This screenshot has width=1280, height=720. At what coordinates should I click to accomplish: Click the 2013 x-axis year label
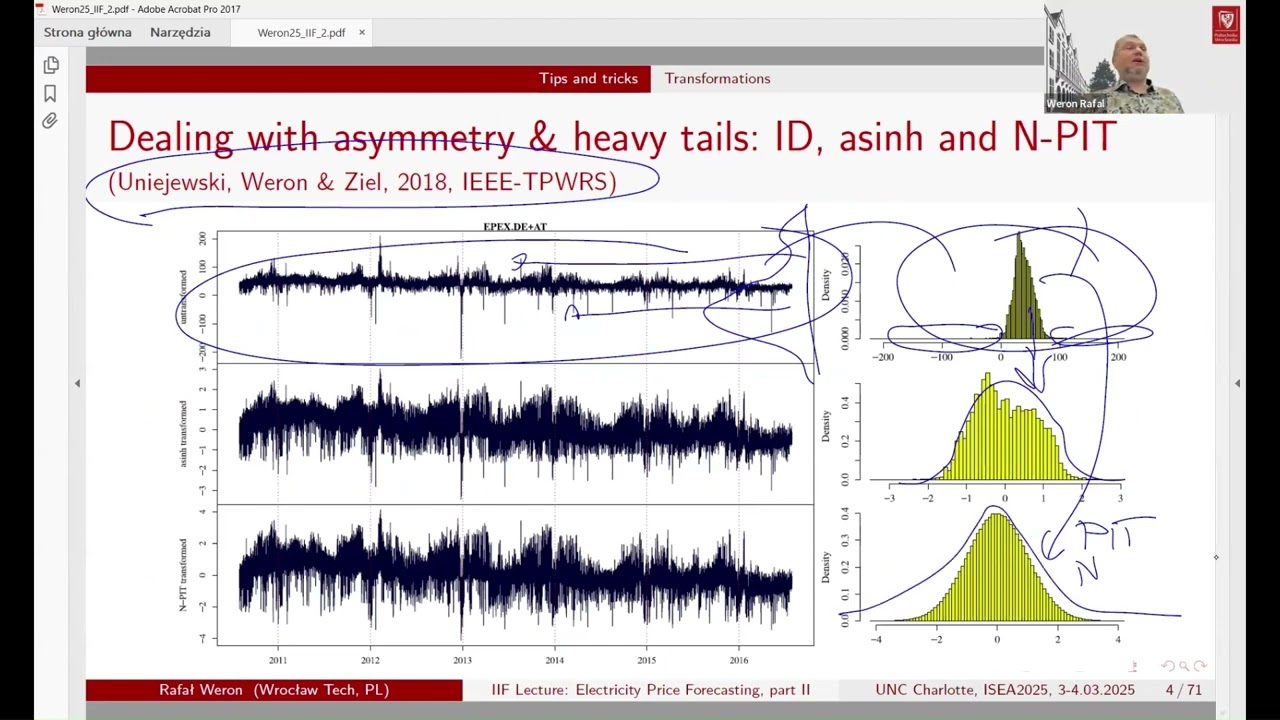click(x=462, y=660)
